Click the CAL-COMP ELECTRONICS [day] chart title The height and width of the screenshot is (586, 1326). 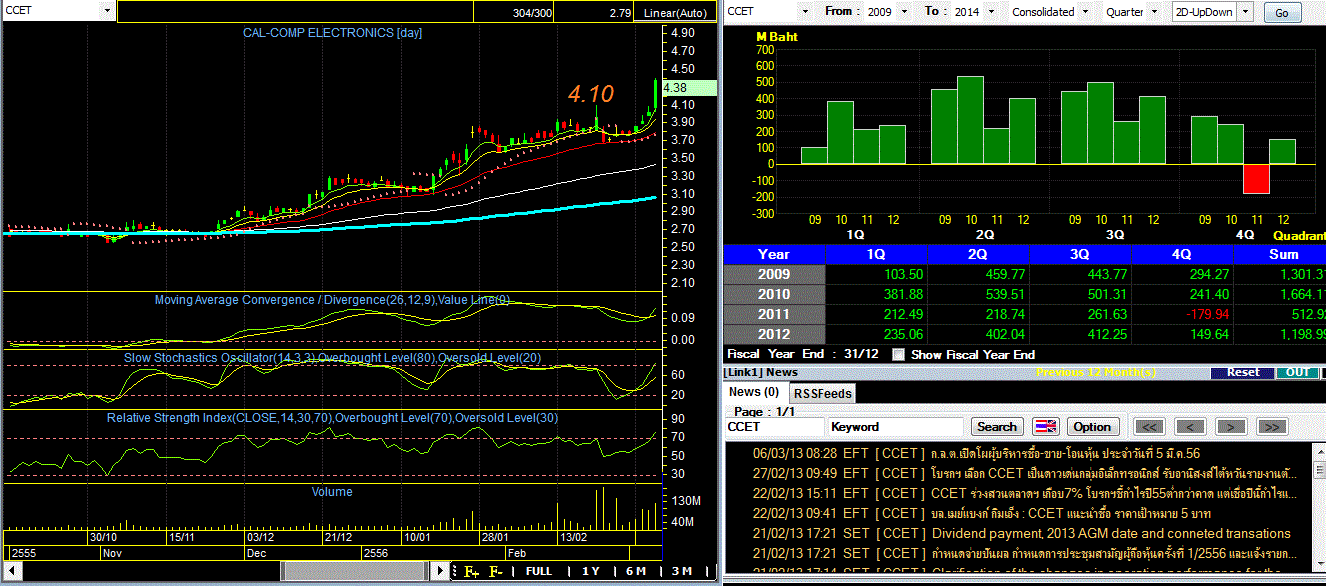tap(332, 33)
